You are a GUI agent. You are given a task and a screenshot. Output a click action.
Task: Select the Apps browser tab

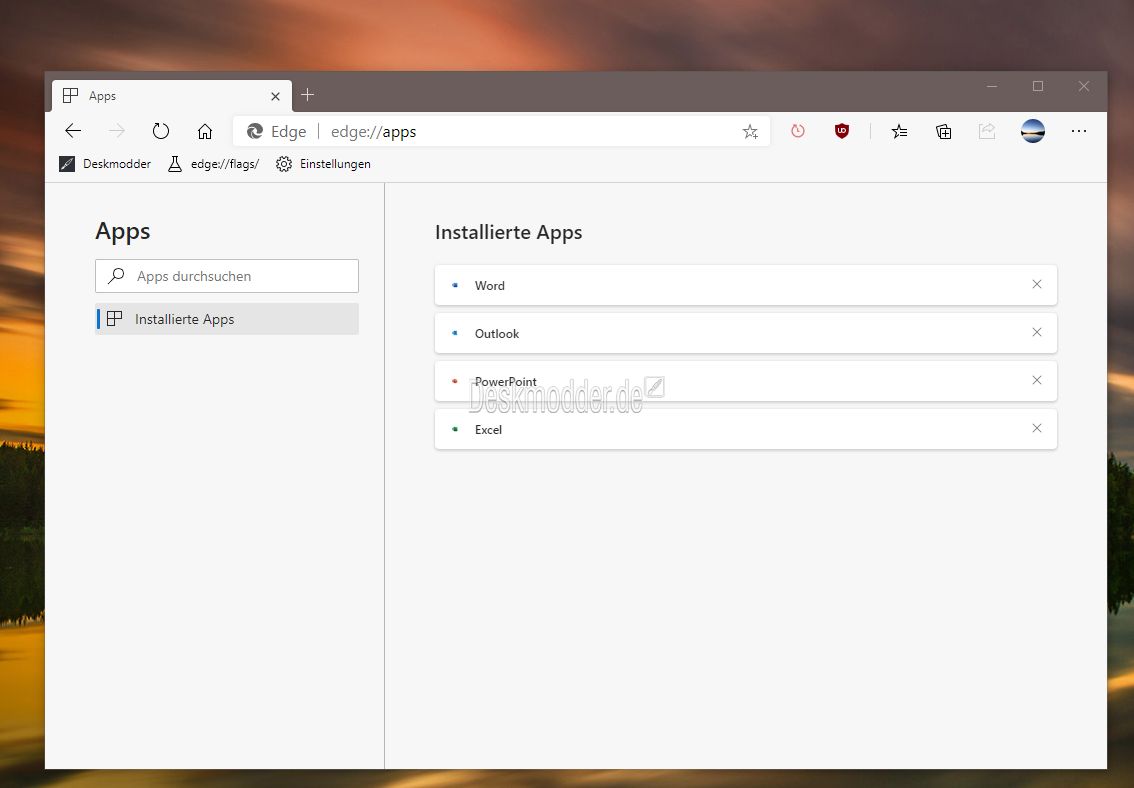coord(172,96)
